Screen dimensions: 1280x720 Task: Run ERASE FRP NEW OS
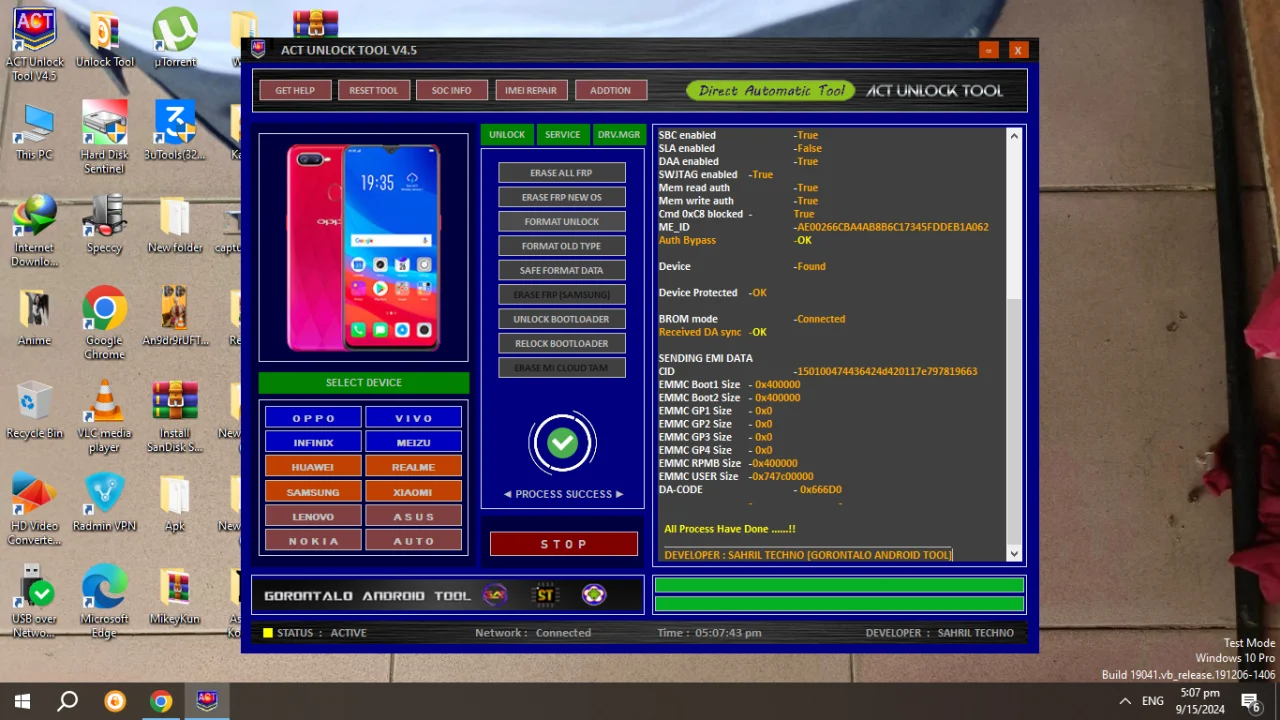coord(562,197)
